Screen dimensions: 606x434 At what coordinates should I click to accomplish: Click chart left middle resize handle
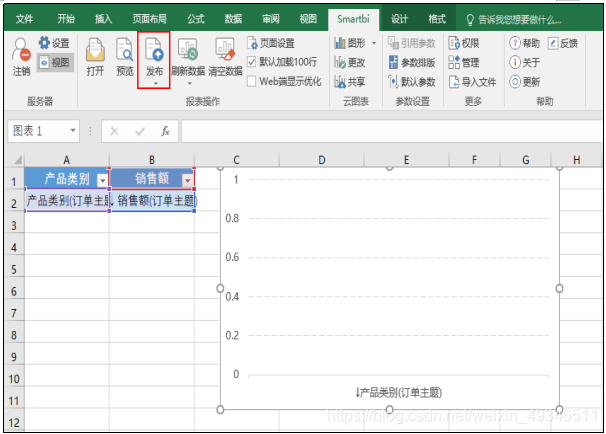(220, 288)
